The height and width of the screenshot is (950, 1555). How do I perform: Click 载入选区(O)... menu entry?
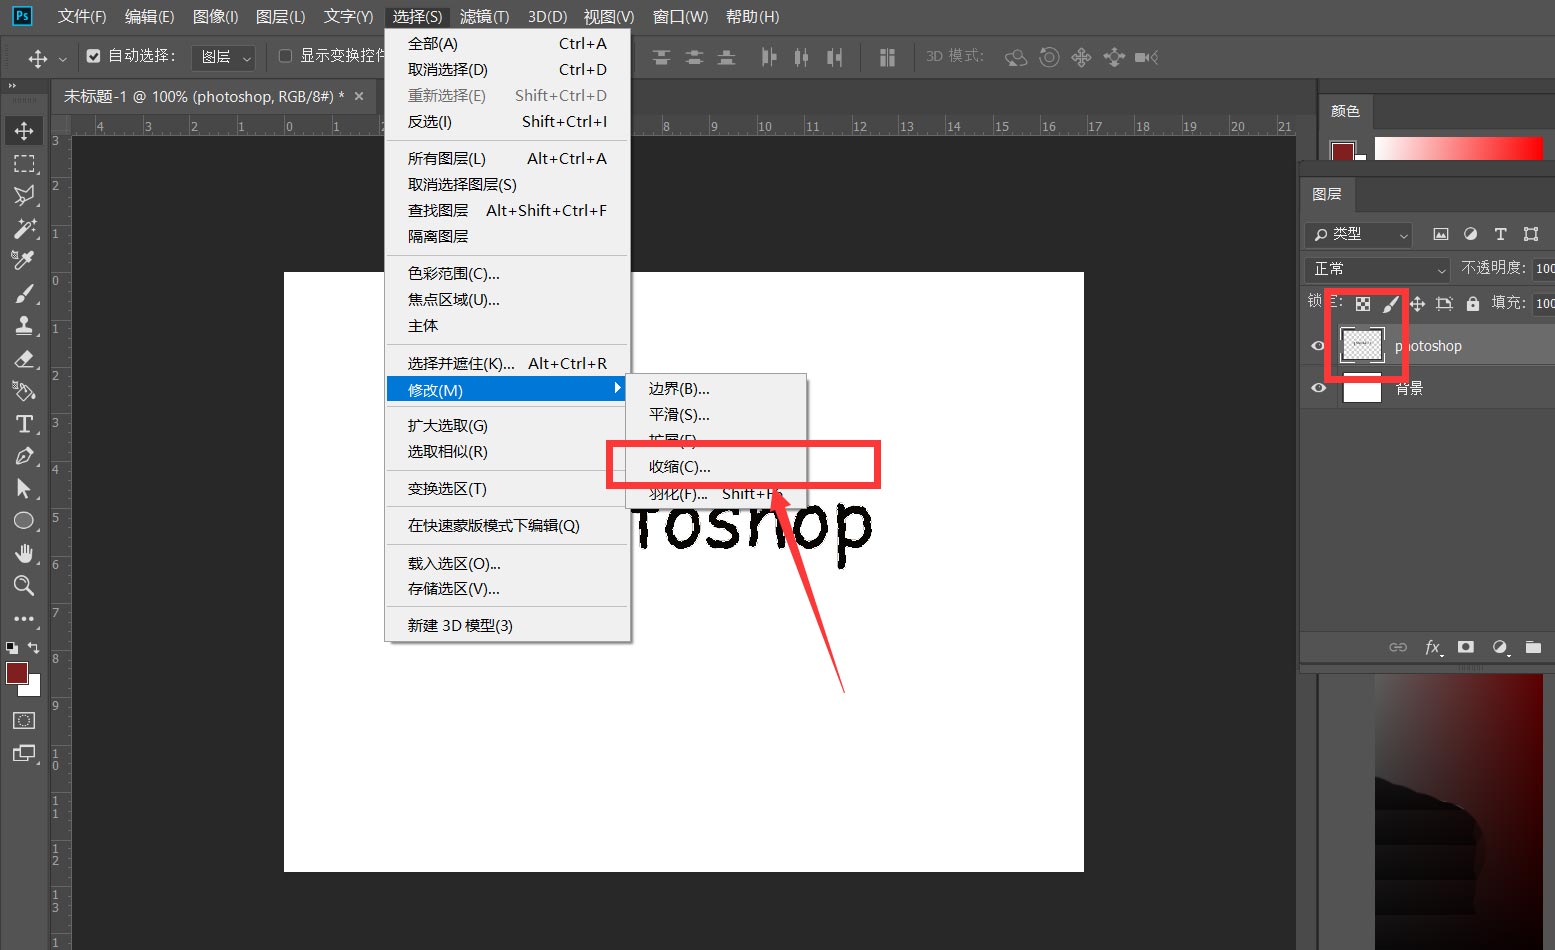coord(508,563)
